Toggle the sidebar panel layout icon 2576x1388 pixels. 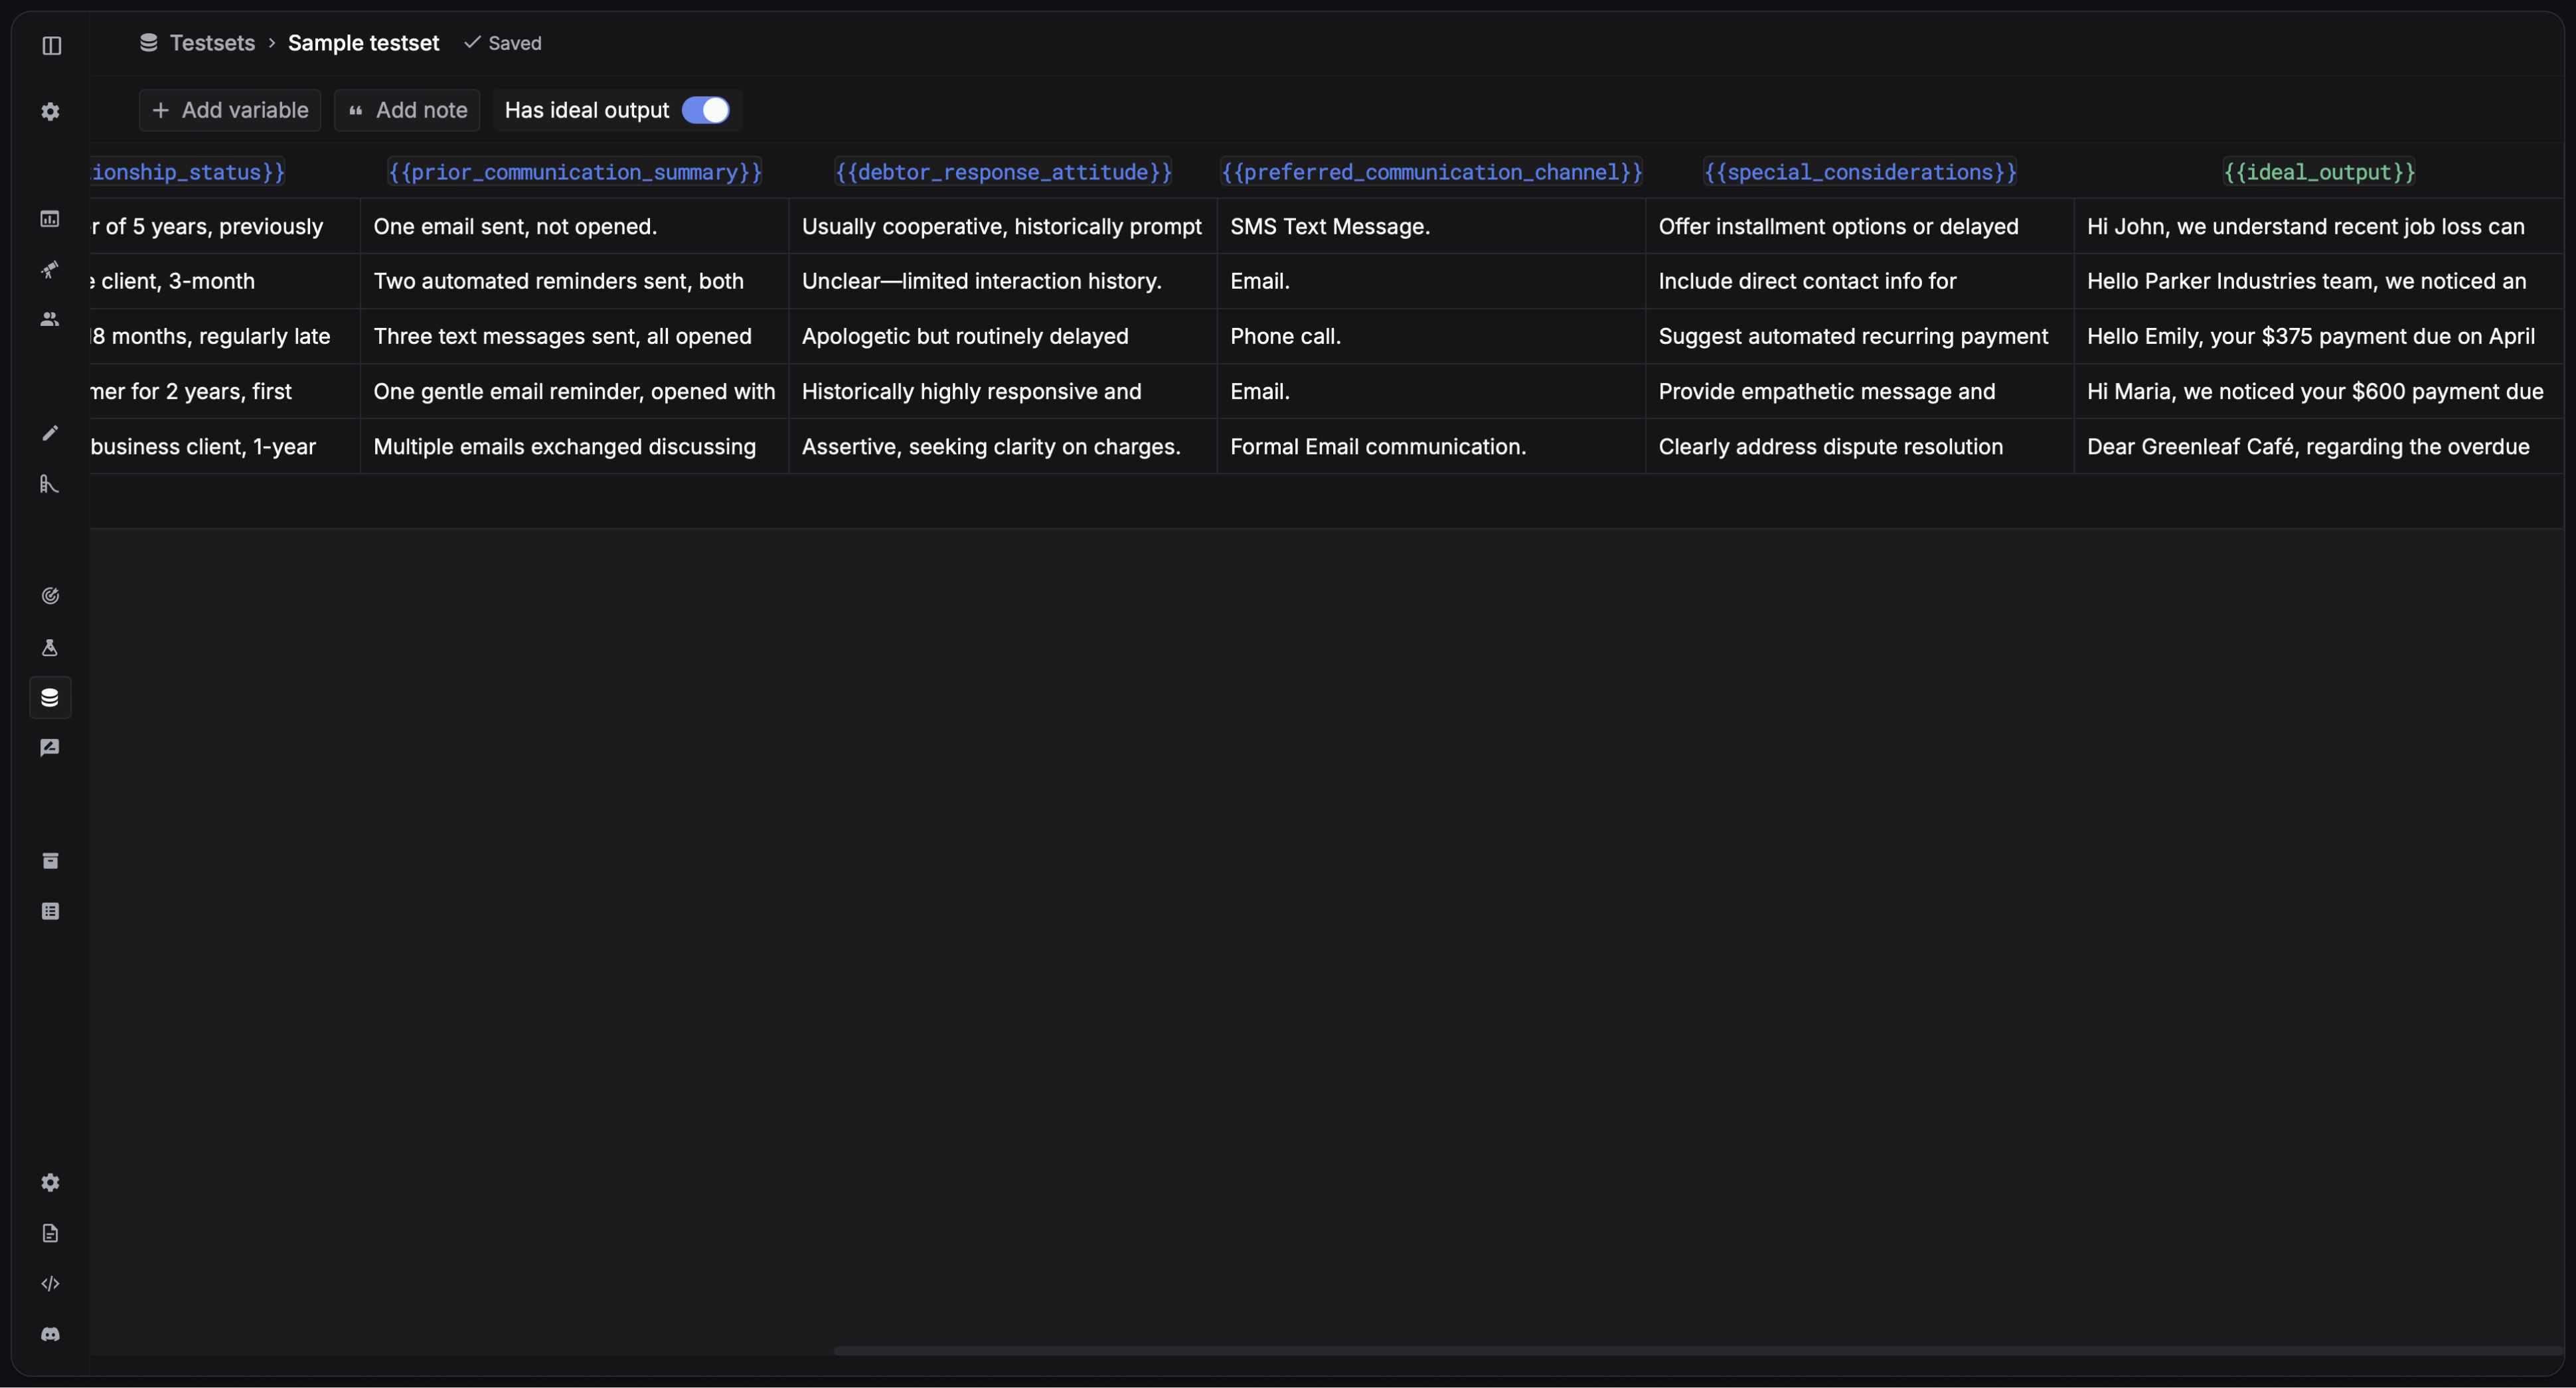point(51,45)
